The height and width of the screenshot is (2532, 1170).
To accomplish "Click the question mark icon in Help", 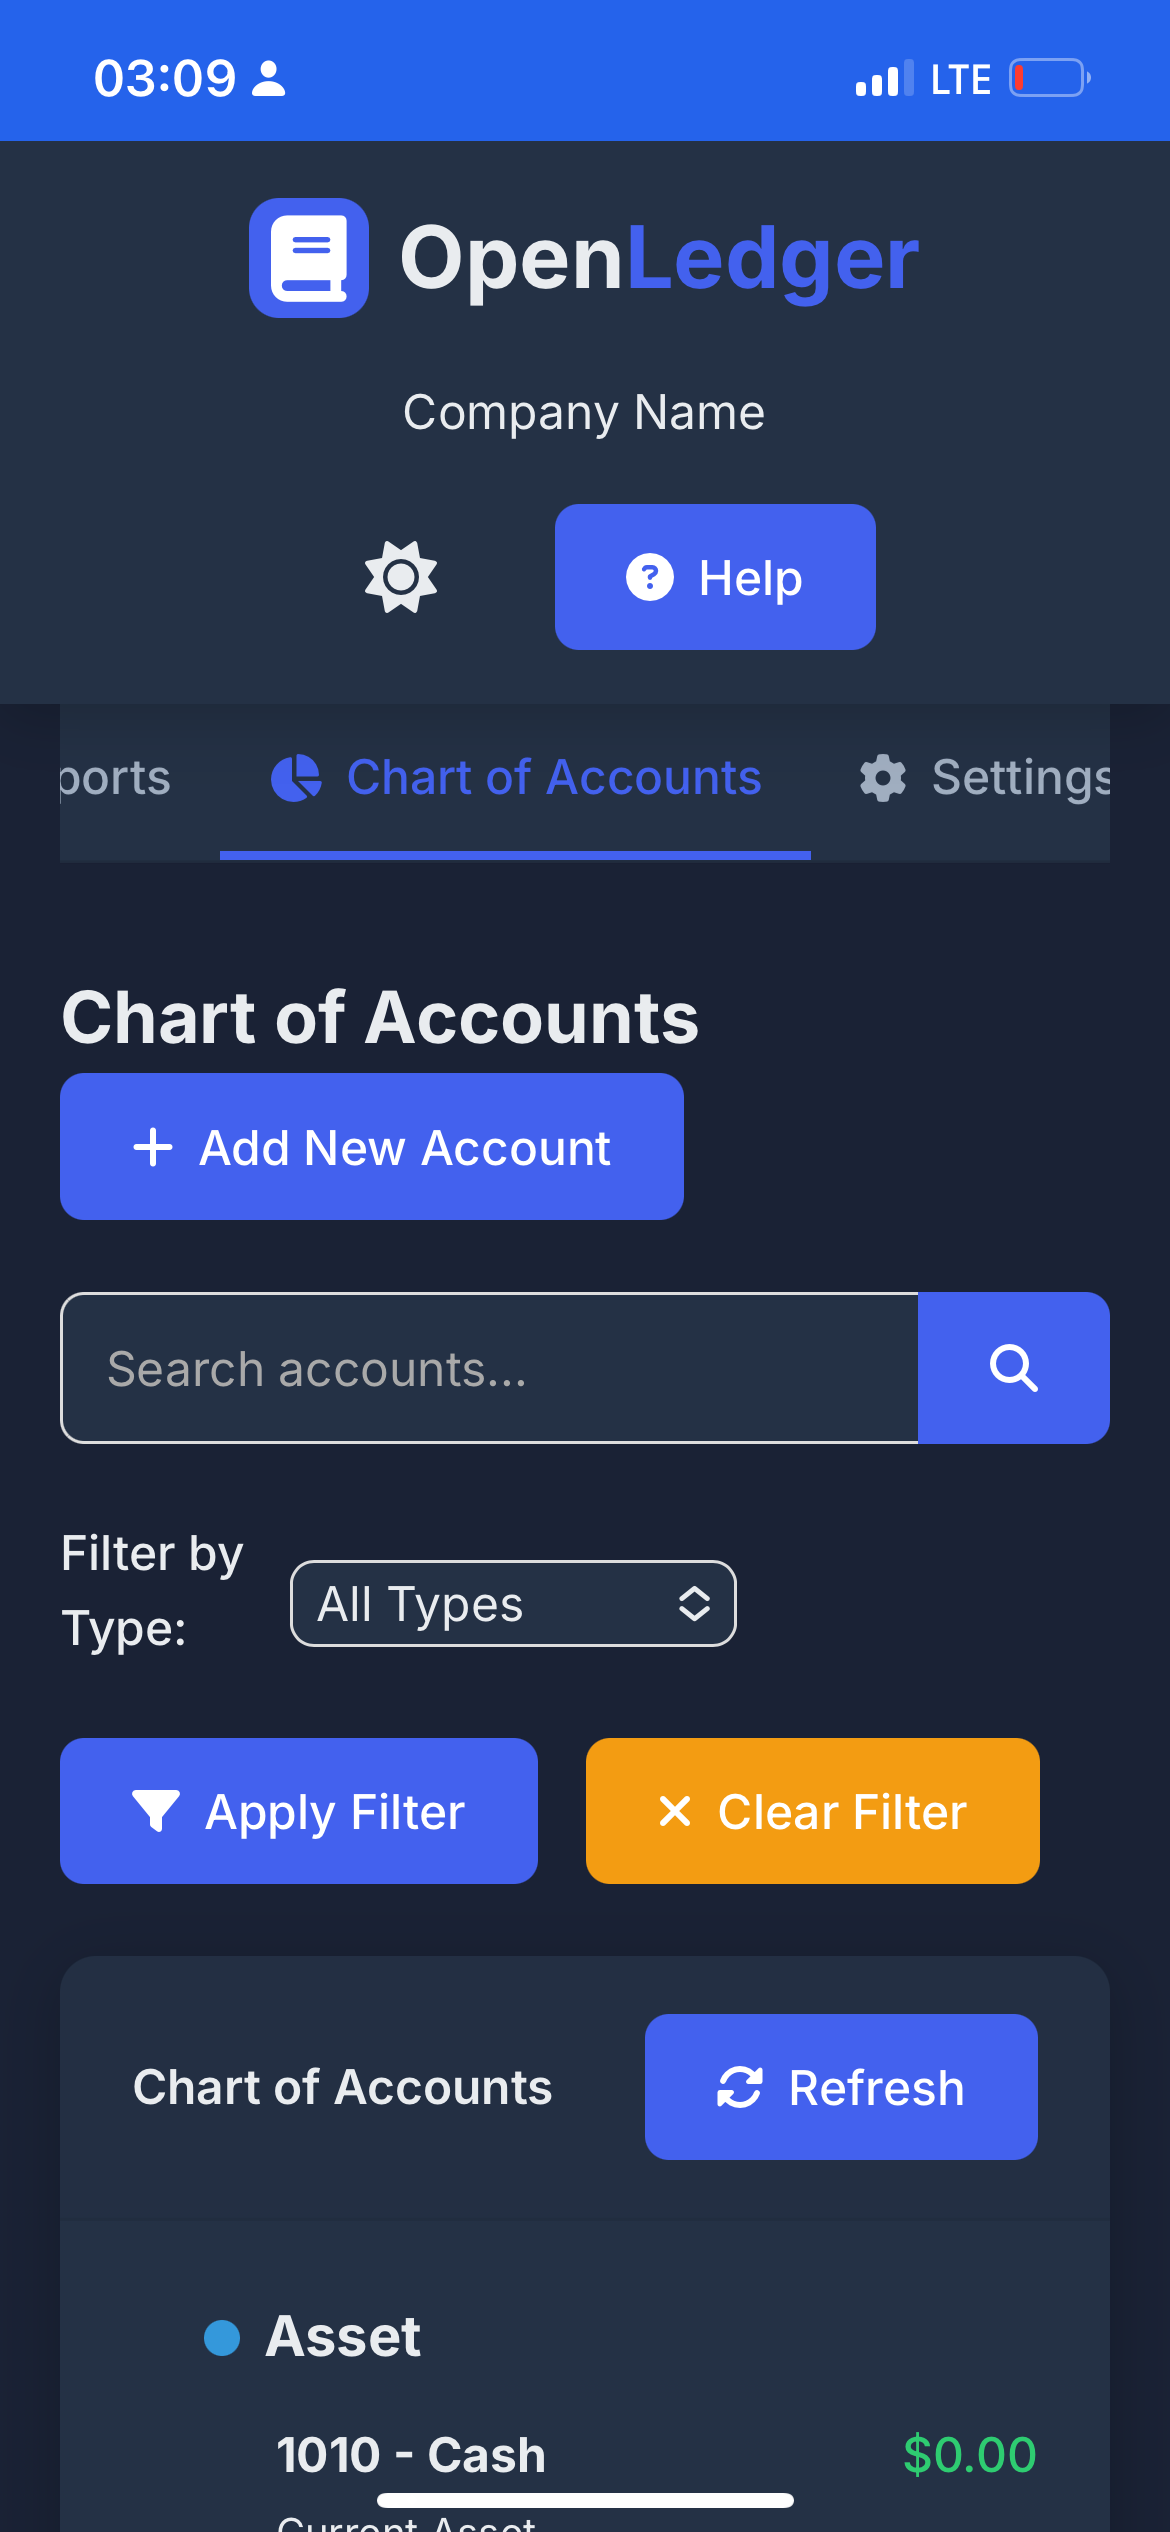I will (x=650, y=577).
